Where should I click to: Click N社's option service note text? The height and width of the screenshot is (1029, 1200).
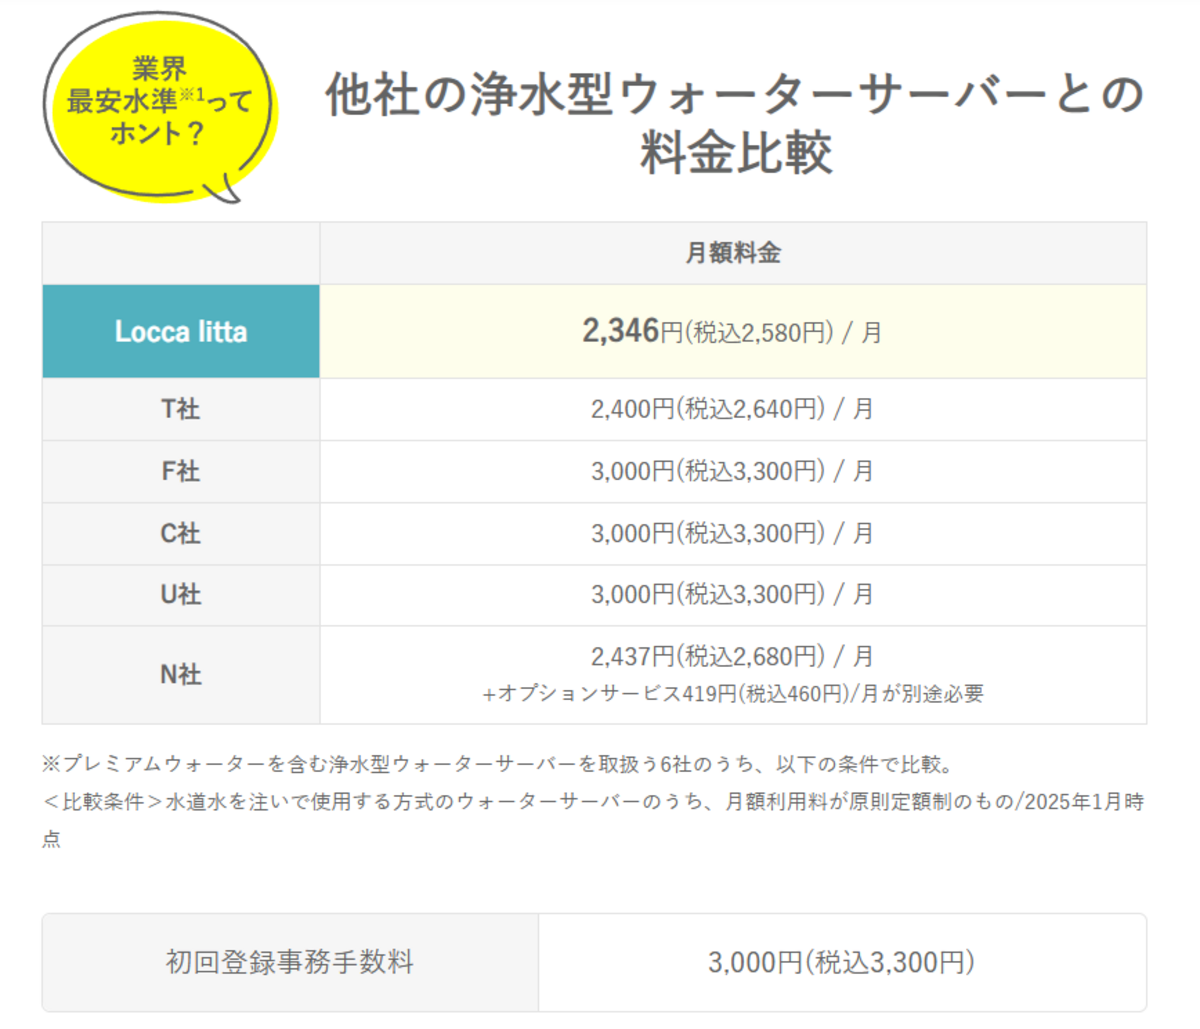pyautogui.click(x=733, y=693)
